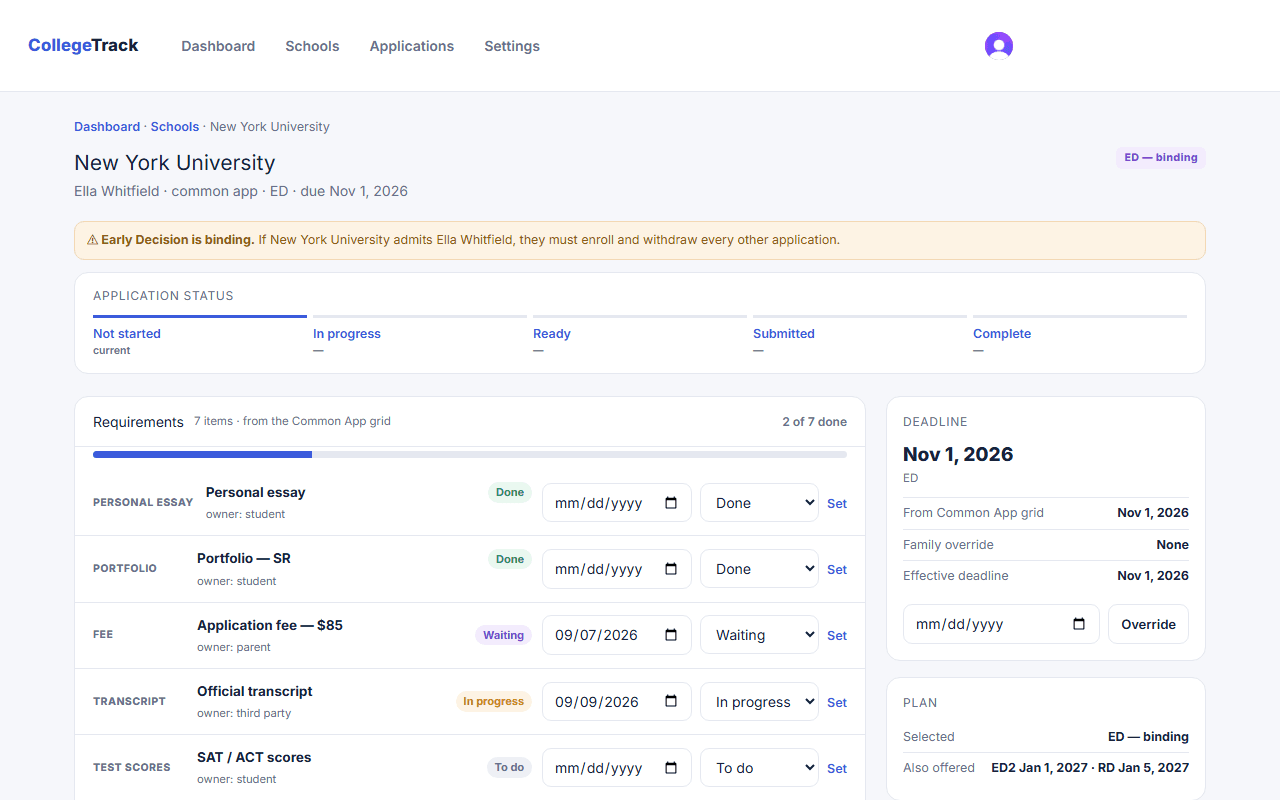Click the To do badge on test scores row
1280x800 pixels.
pos(509,768)
